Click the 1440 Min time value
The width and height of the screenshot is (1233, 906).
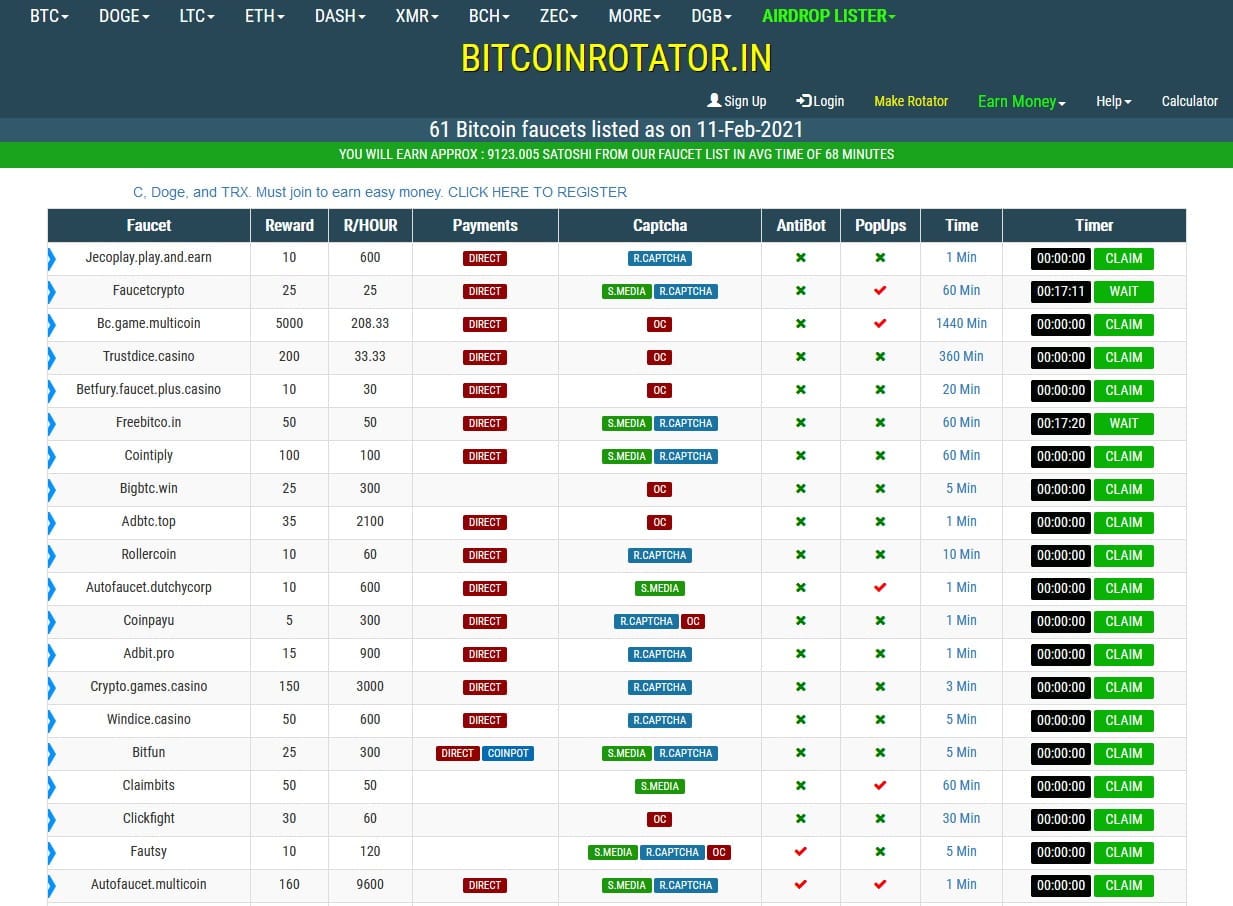click(961, 323)
